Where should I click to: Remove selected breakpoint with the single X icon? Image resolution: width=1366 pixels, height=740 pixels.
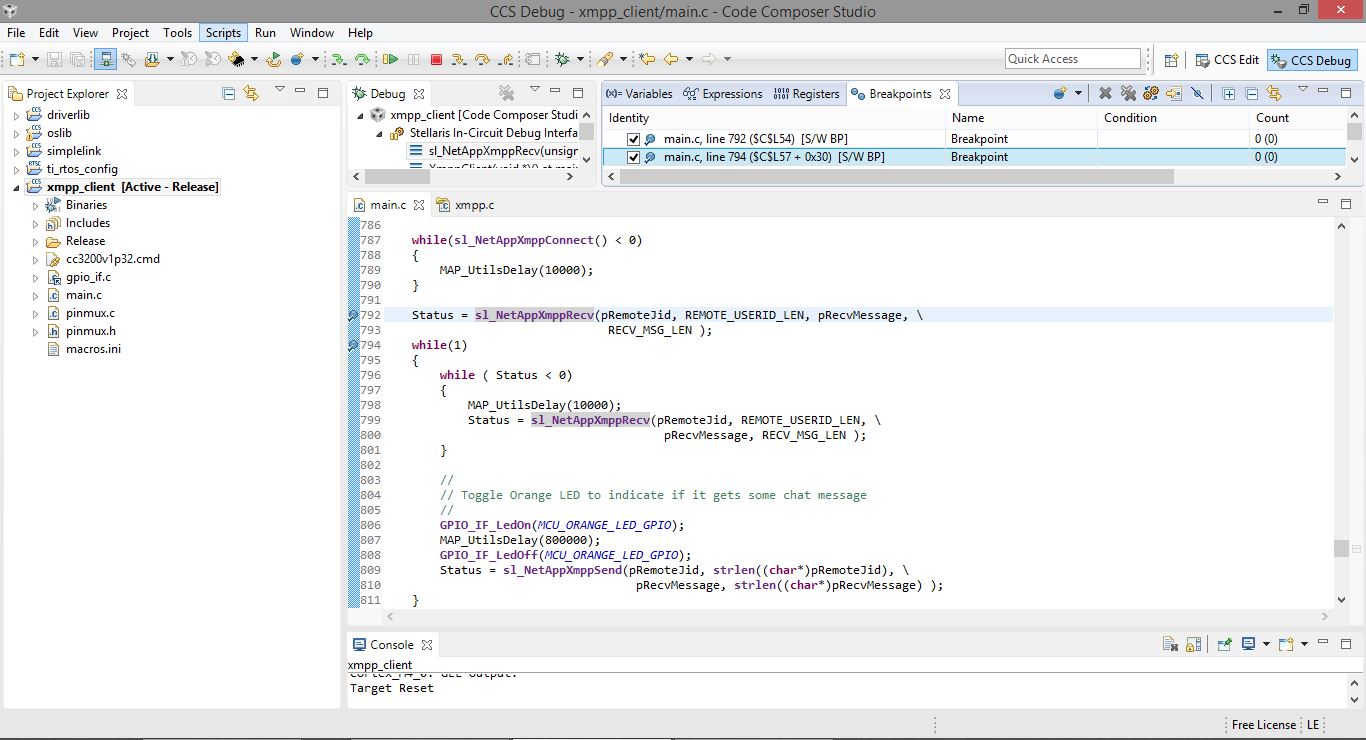(x=1105, y=93)
